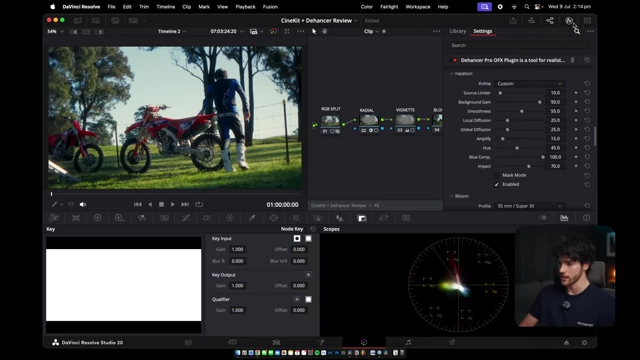Open the Information palette icon
Viewport: 640px width, 360px height.
[586, 218]
